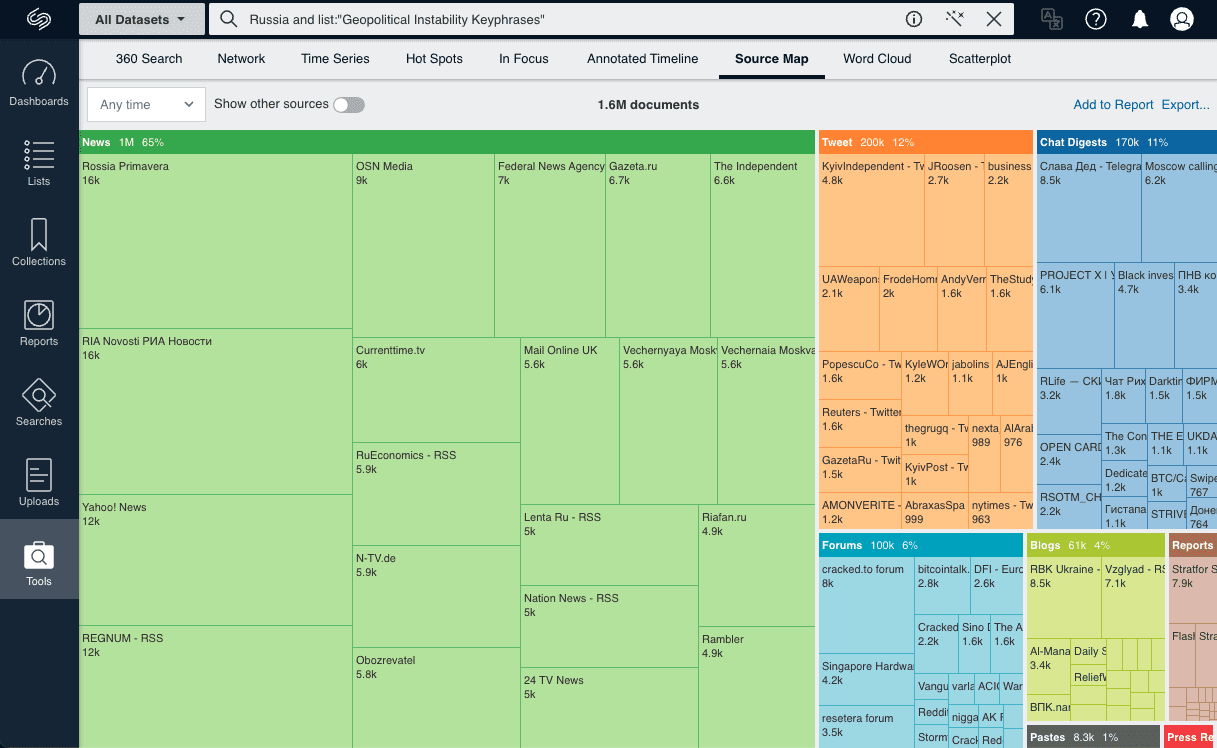Click the Blogs category header
This screenshot has width=1217, height=748.
pyautogui.click(x=1096, y=546)
